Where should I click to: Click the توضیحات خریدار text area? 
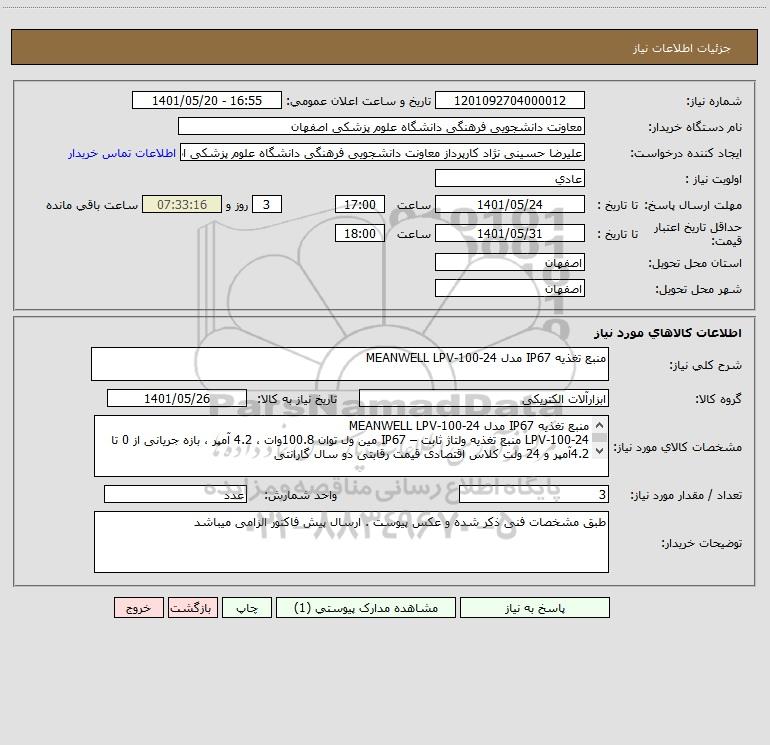351,542
